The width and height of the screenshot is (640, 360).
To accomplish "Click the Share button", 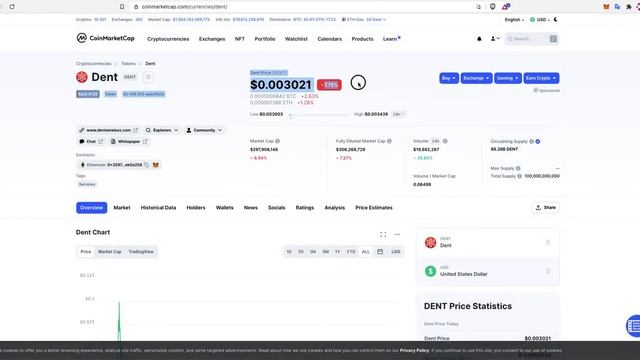I will [x=545, y=207].
